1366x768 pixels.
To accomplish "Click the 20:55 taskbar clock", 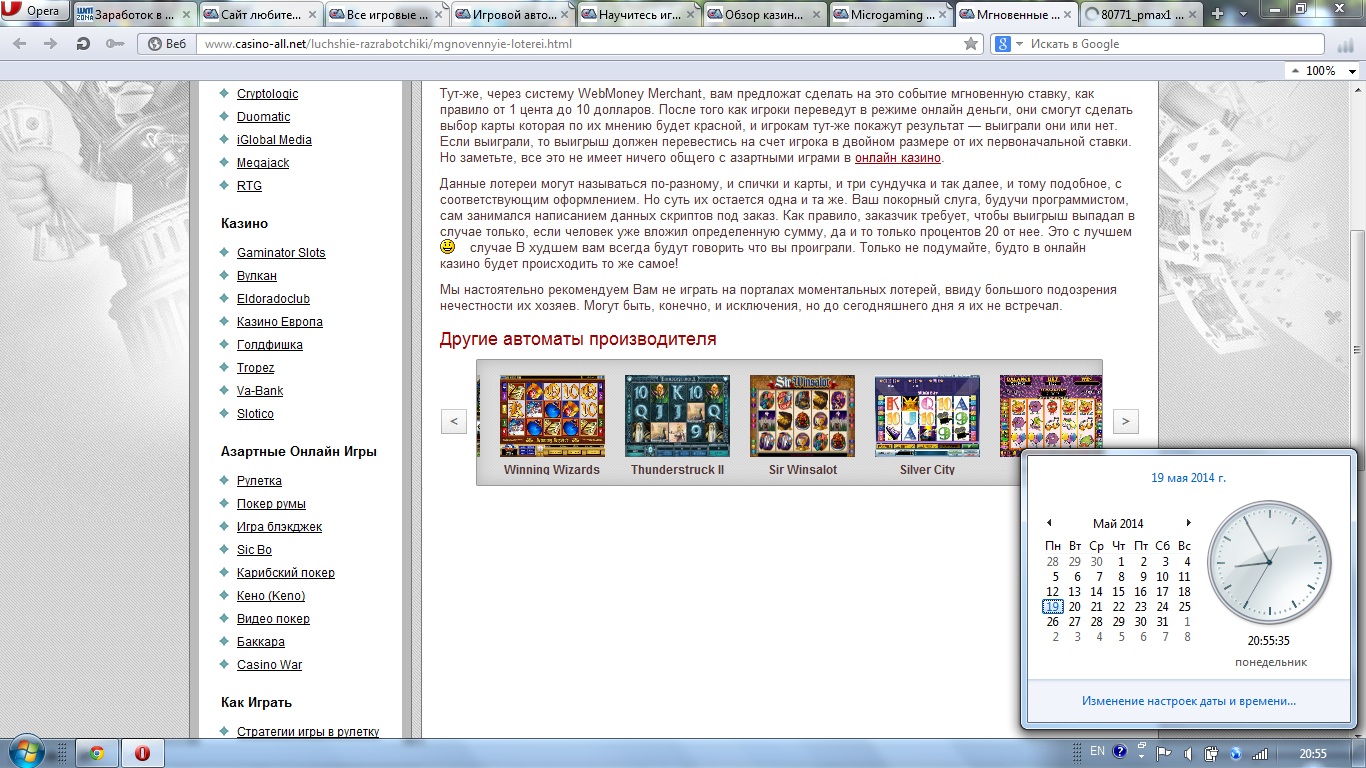I will point(1313,753).
